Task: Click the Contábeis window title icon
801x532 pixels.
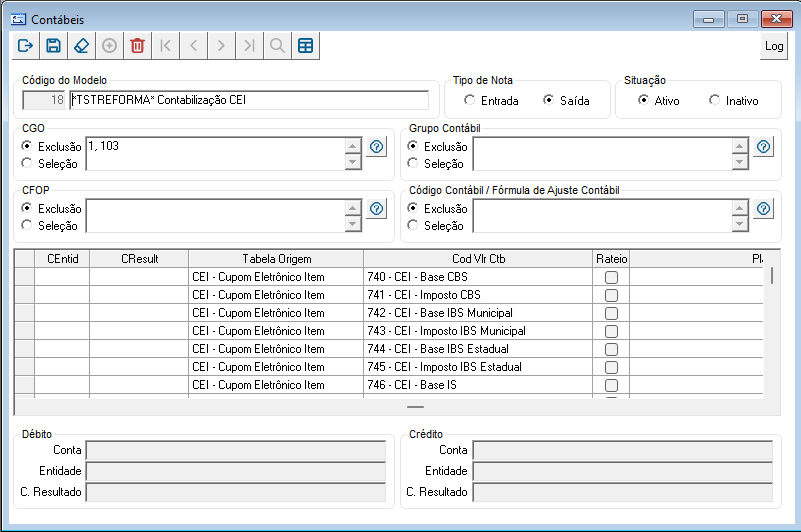Action: 18,19
